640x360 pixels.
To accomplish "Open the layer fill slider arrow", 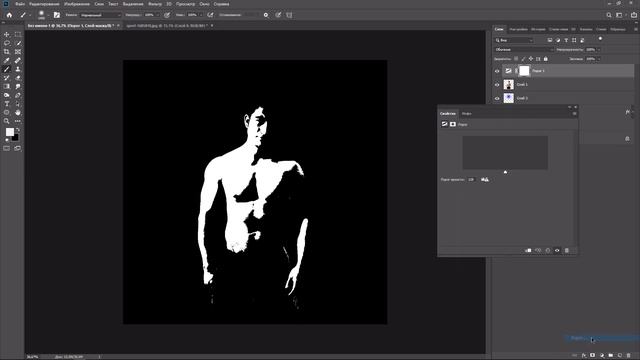I will tap(598, 59).
